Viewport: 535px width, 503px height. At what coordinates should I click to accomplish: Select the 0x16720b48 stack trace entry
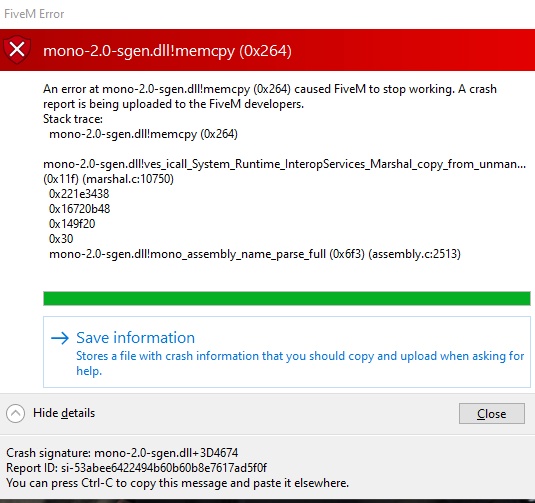click(79, 209)
